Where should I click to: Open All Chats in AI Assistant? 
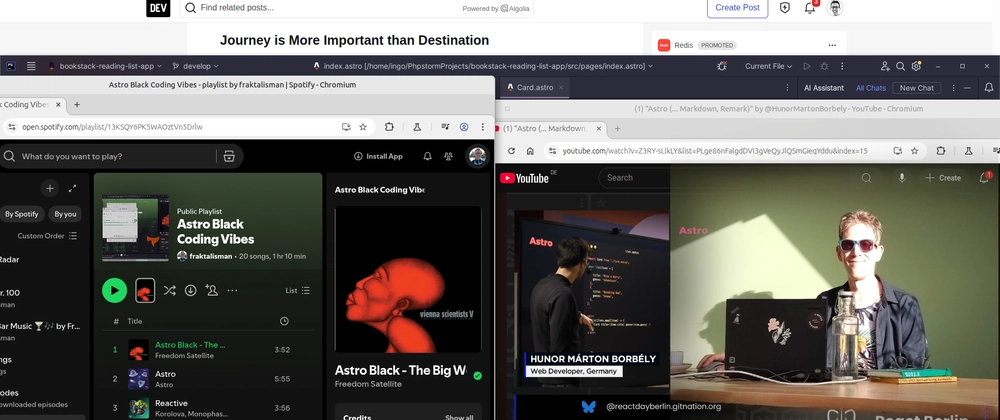pyautogui.click(x=871, y=88)
